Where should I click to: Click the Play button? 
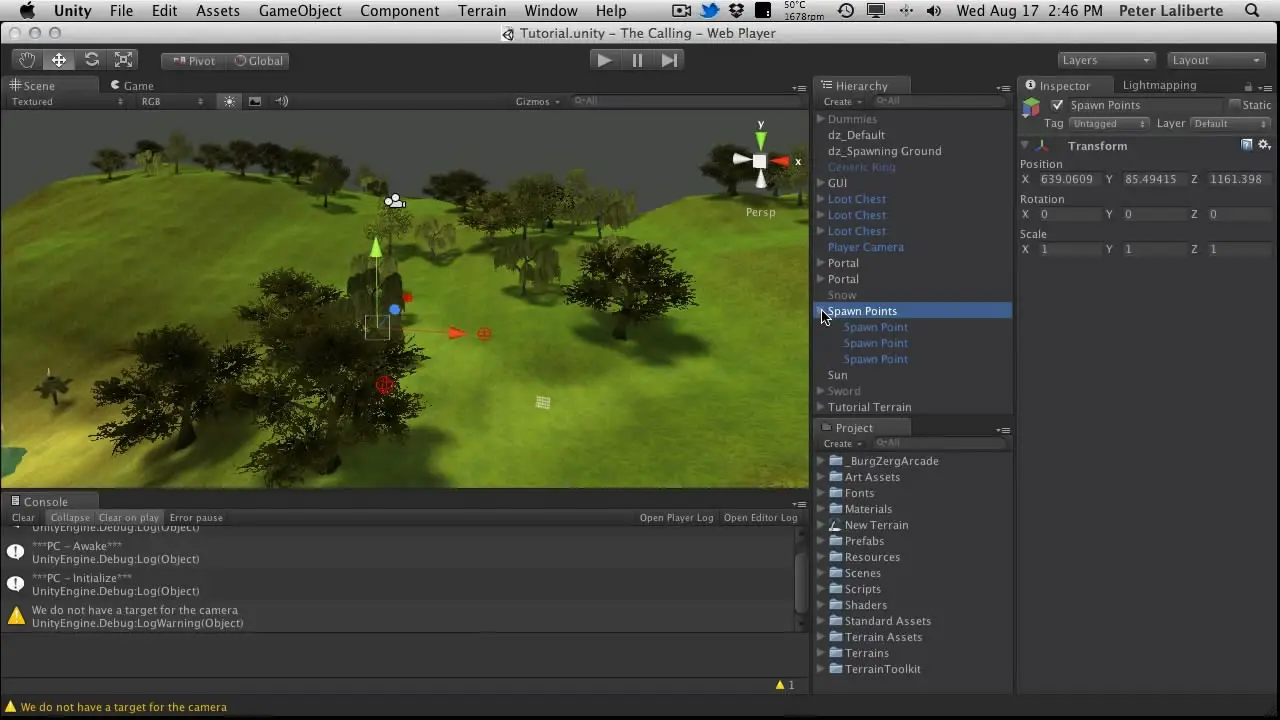click(x=604, y=60)
